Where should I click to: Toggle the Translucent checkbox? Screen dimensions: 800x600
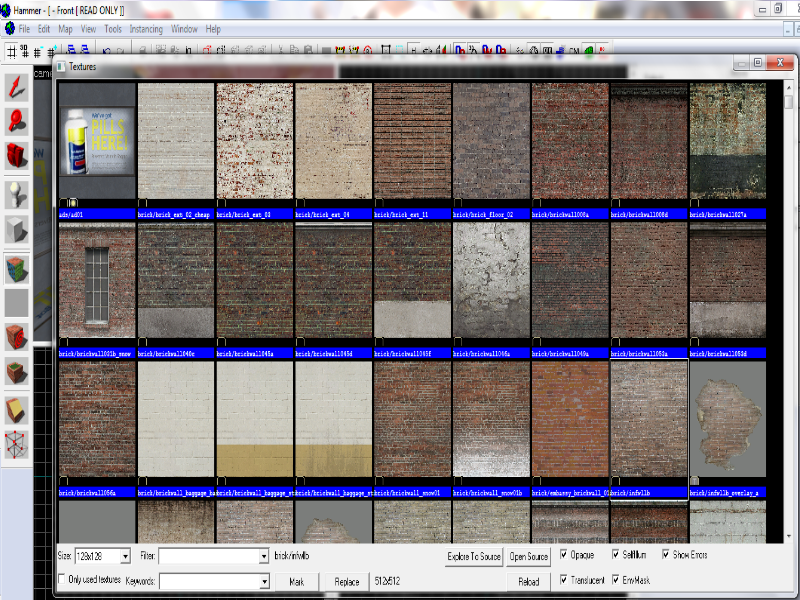[x=563, y=580]
